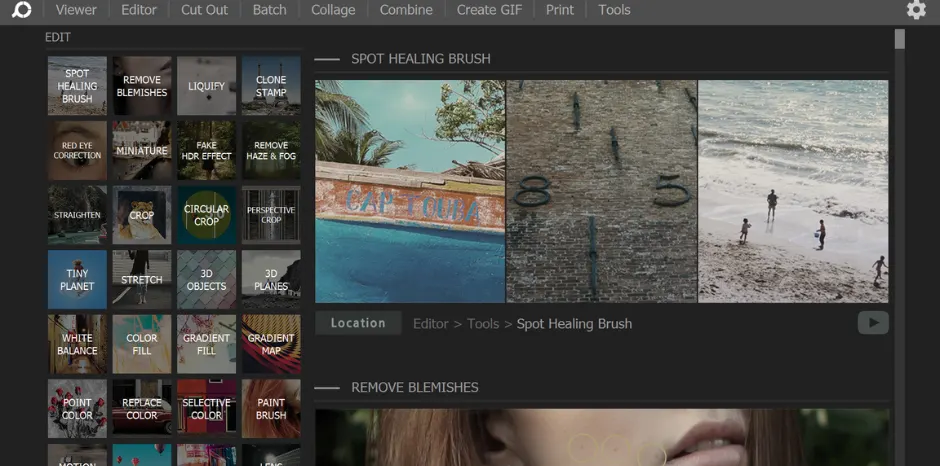Open the Stretch tile

point(142,279)
